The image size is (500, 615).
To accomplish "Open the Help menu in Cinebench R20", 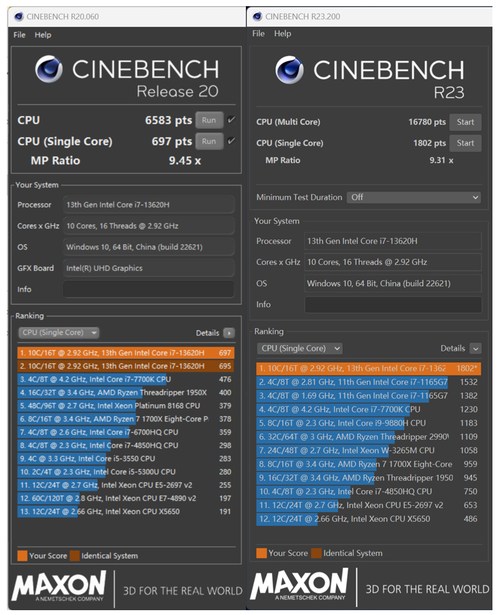I will tap(43, 35).
